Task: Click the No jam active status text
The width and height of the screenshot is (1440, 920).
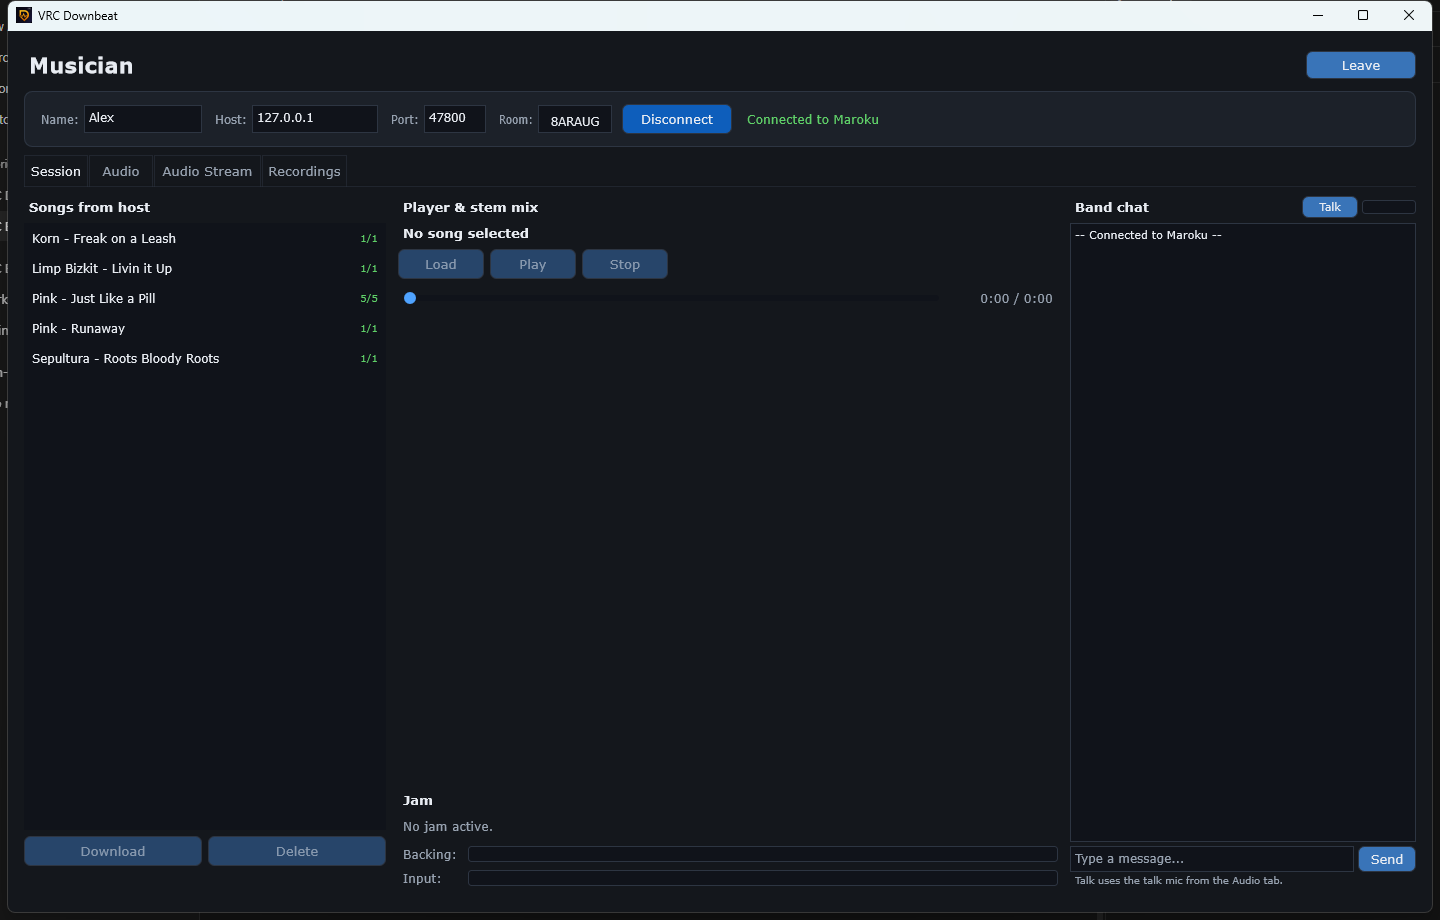Action: (x=448, y=827)
